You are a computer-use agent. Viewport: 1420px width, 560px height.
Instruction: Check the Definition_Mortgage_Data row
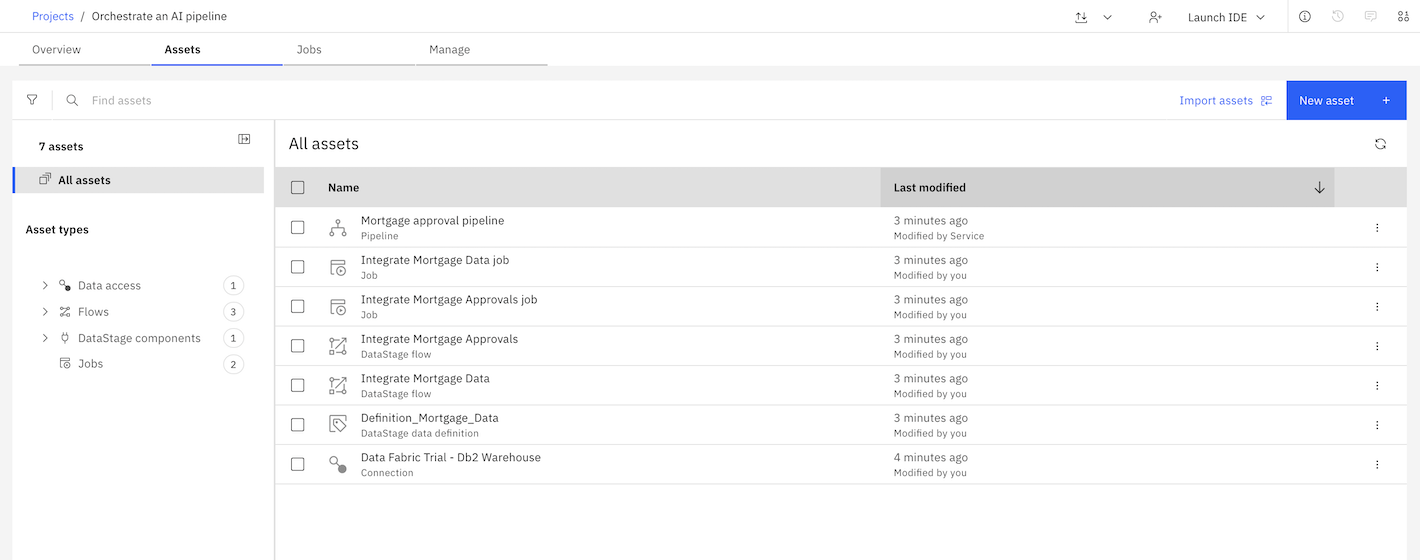click(x=297, y=425)
